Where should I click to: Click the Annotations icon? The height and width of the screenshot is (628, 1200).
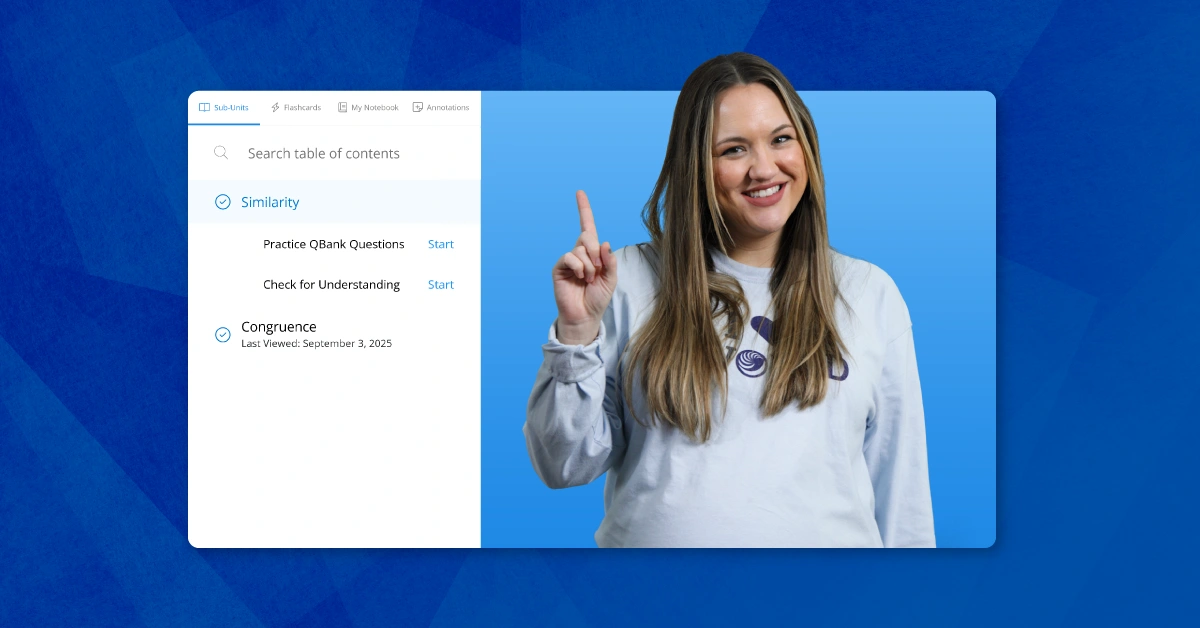click(x=418, y=108)
